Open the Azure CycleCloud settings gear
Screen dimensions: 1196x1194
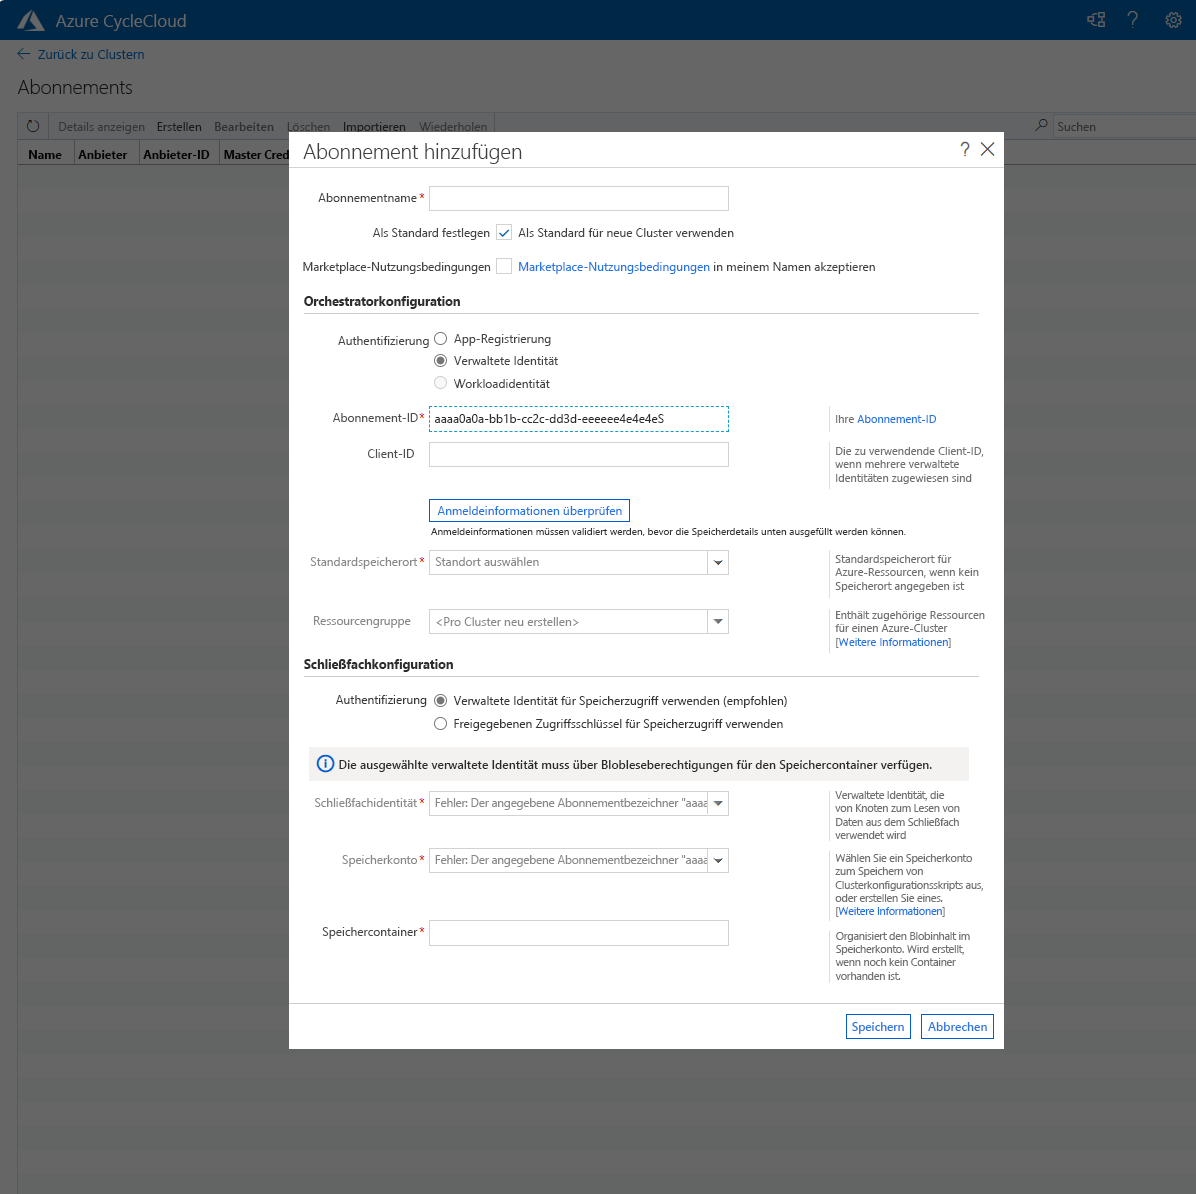coord(1172,19)
